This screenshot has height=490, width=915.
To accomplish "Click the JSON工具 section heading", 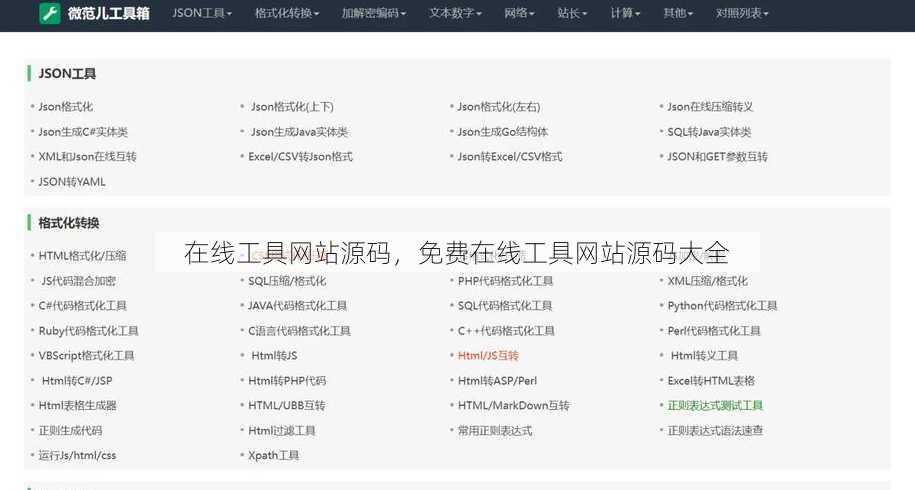I will (67, 74).
